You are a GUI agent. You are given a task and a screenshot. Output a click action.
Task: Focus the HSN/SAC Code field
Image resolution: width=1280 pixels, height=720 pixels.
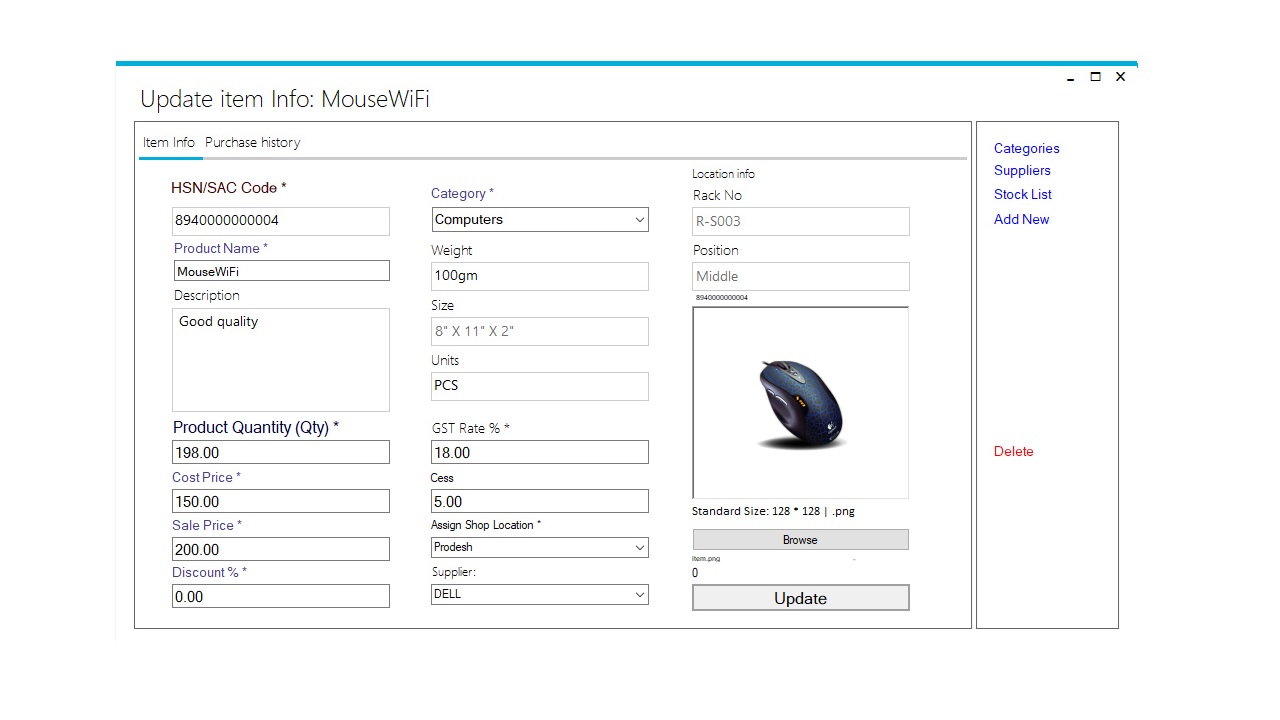[x=281, y=221]
